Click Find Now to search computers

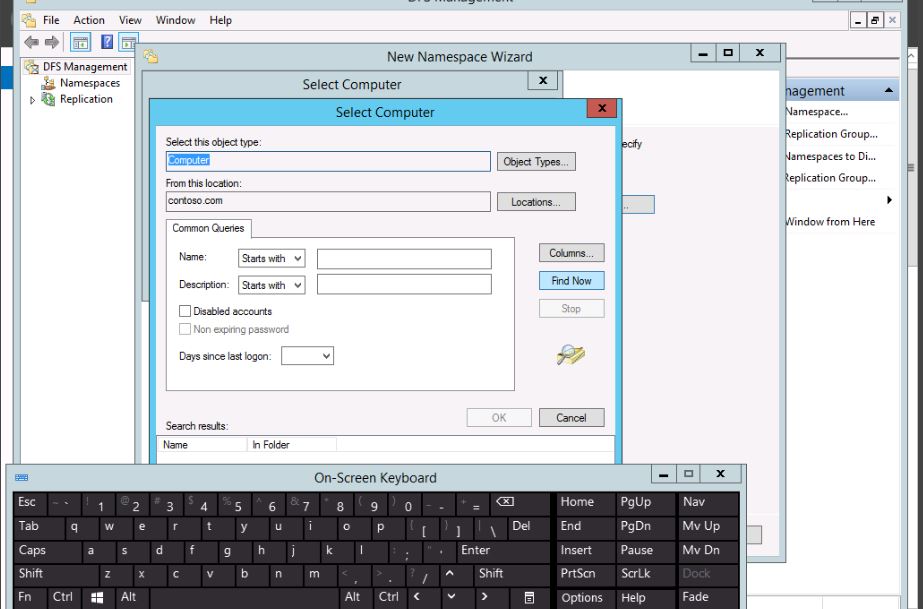(x=571, y=281)
